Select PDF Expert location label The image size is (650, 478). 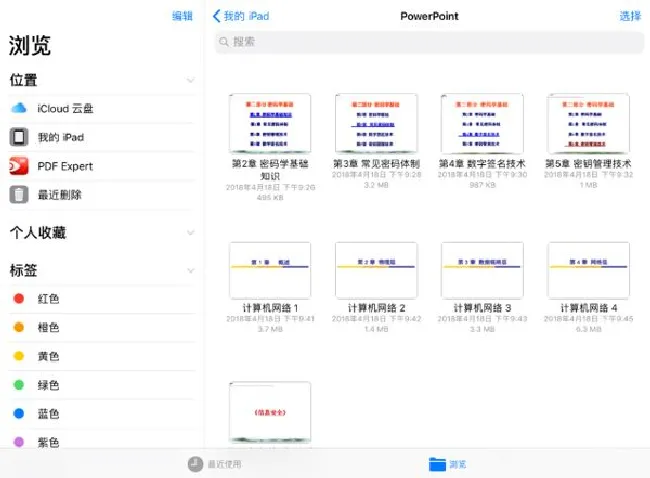coord(65,166)
